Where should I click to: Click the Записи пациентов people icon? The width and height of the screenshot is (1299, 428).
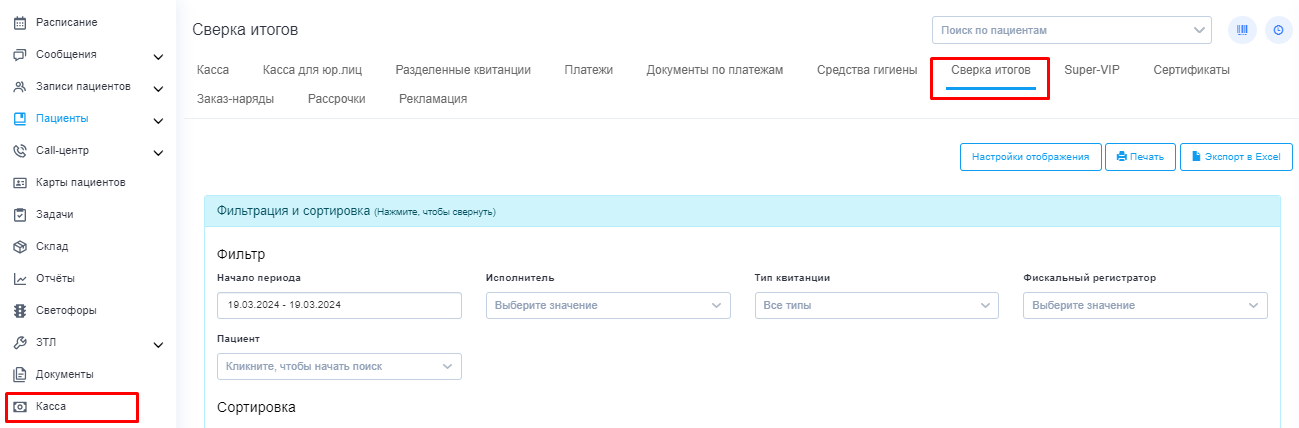point(19,87)
